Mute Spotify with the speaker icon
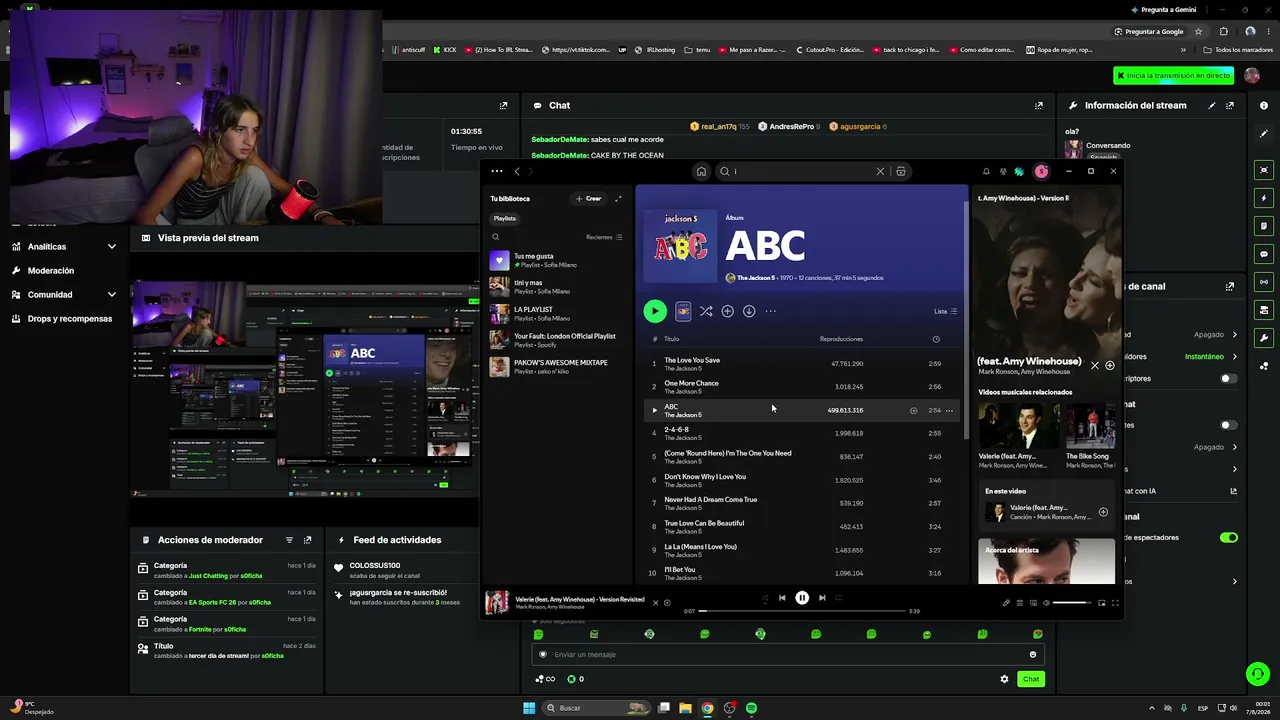 1046,603
